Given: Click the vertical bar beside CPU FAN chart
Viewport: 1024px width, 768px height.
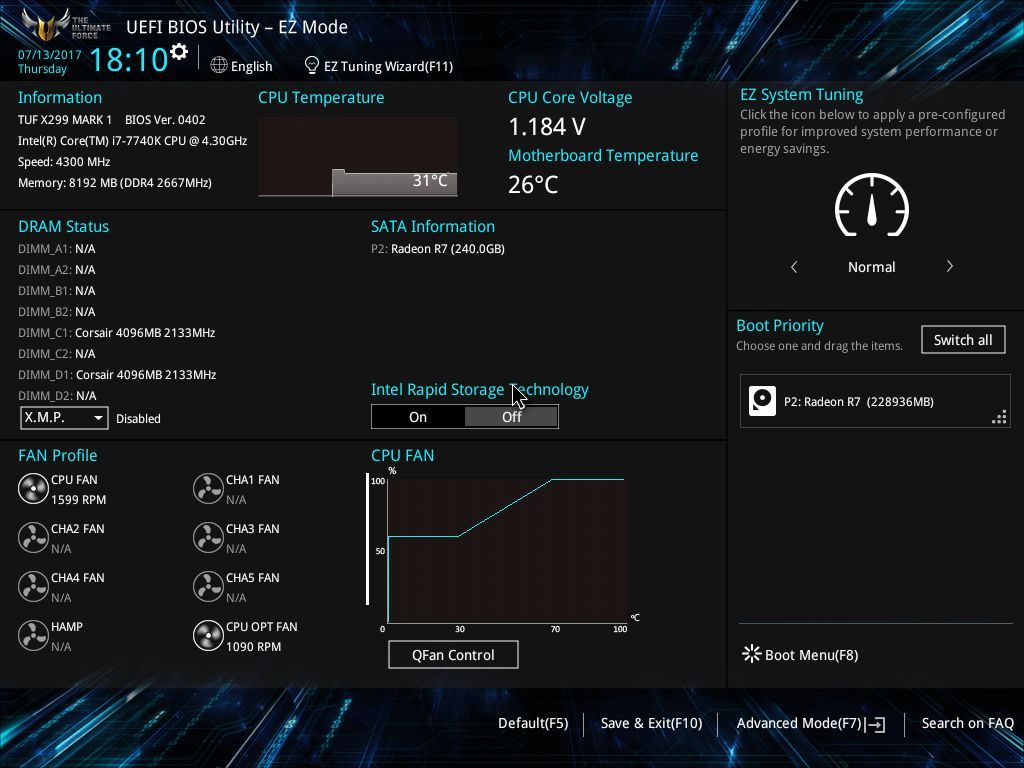Looking at the screenshot, I should [x=368, y=539].
